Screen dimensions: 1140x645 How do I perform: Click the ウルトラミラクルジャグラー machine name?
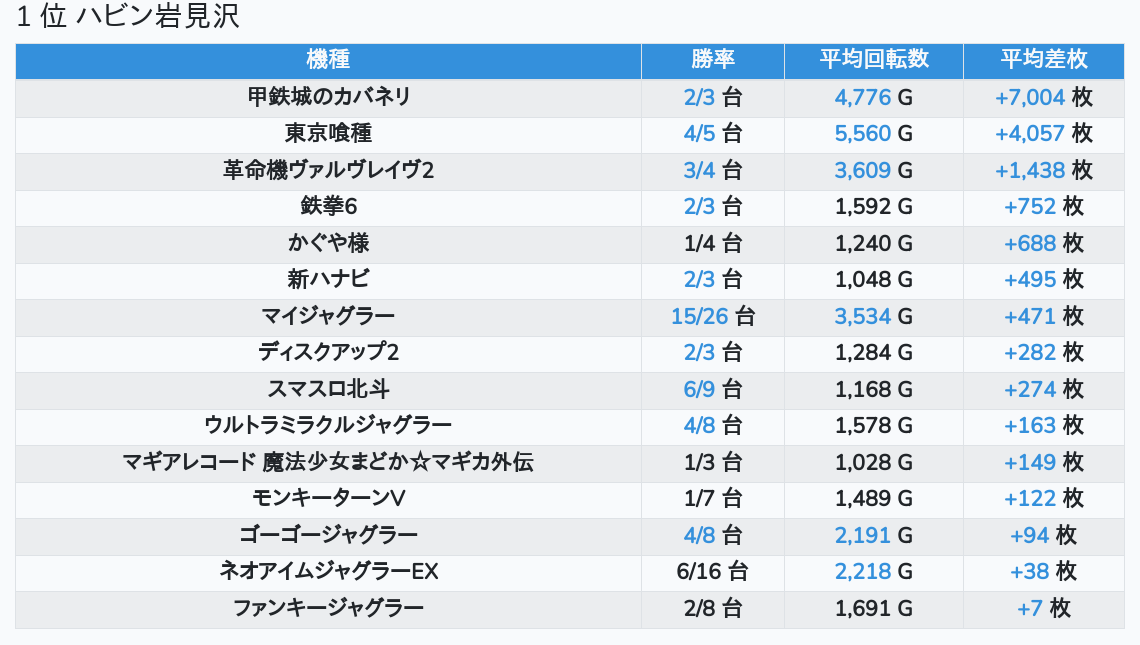[328, 426]
